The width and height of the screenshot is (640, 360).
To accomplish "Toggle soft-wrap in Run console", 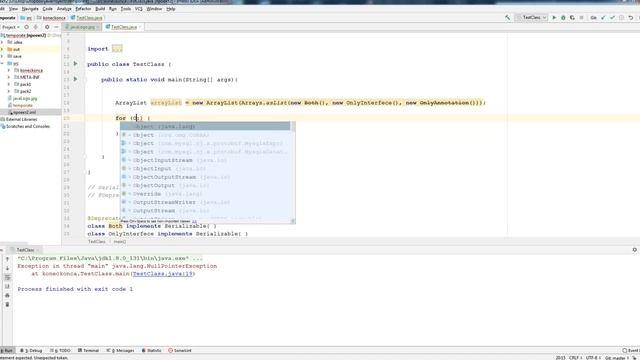I will (7, 277).
